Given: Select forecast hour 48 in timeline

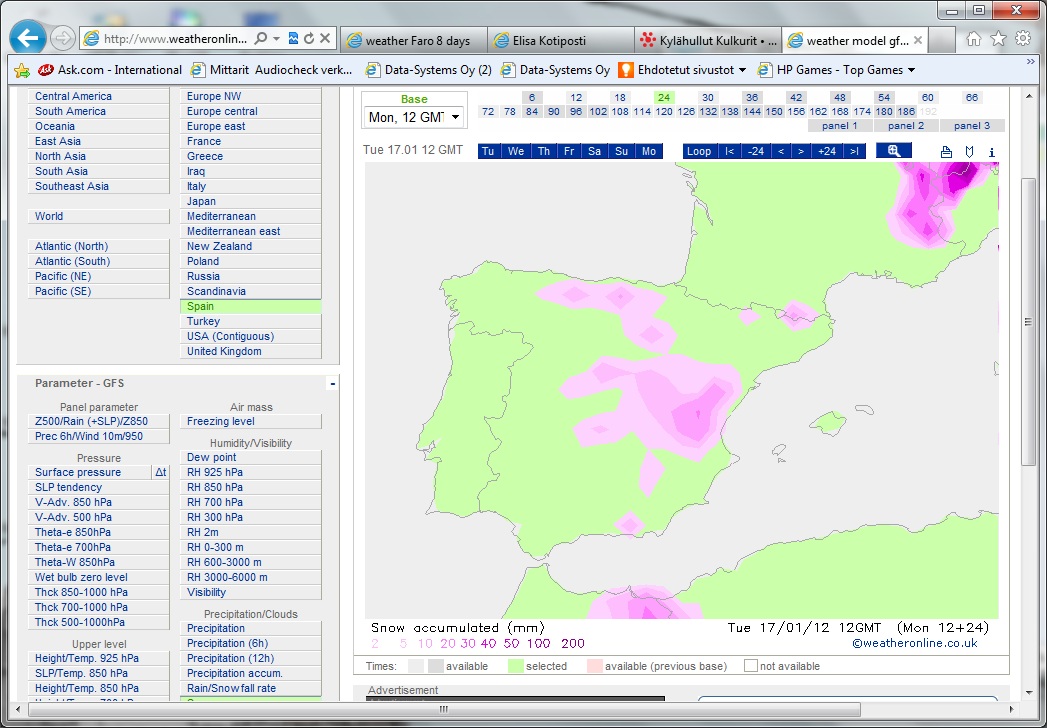Looking at the screenshot, I should (x=840, y=97).
